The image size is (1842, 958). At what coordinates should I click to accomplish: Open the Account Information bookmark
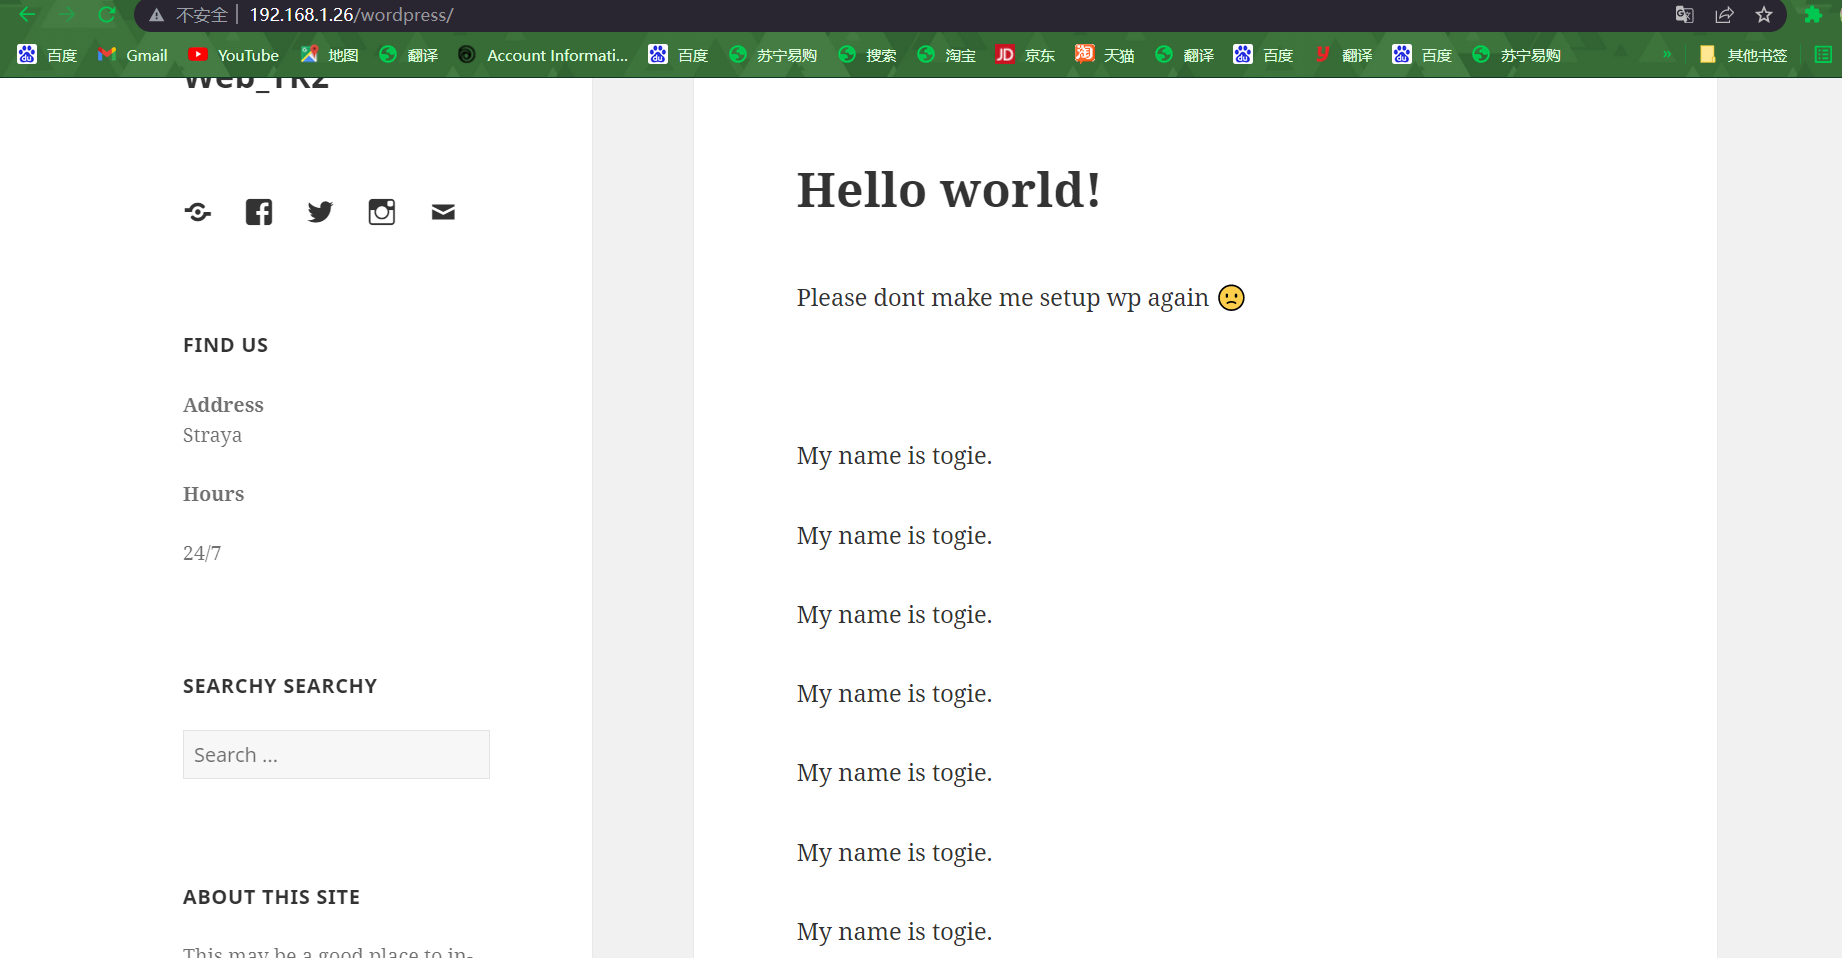click(x=543, y=55)
